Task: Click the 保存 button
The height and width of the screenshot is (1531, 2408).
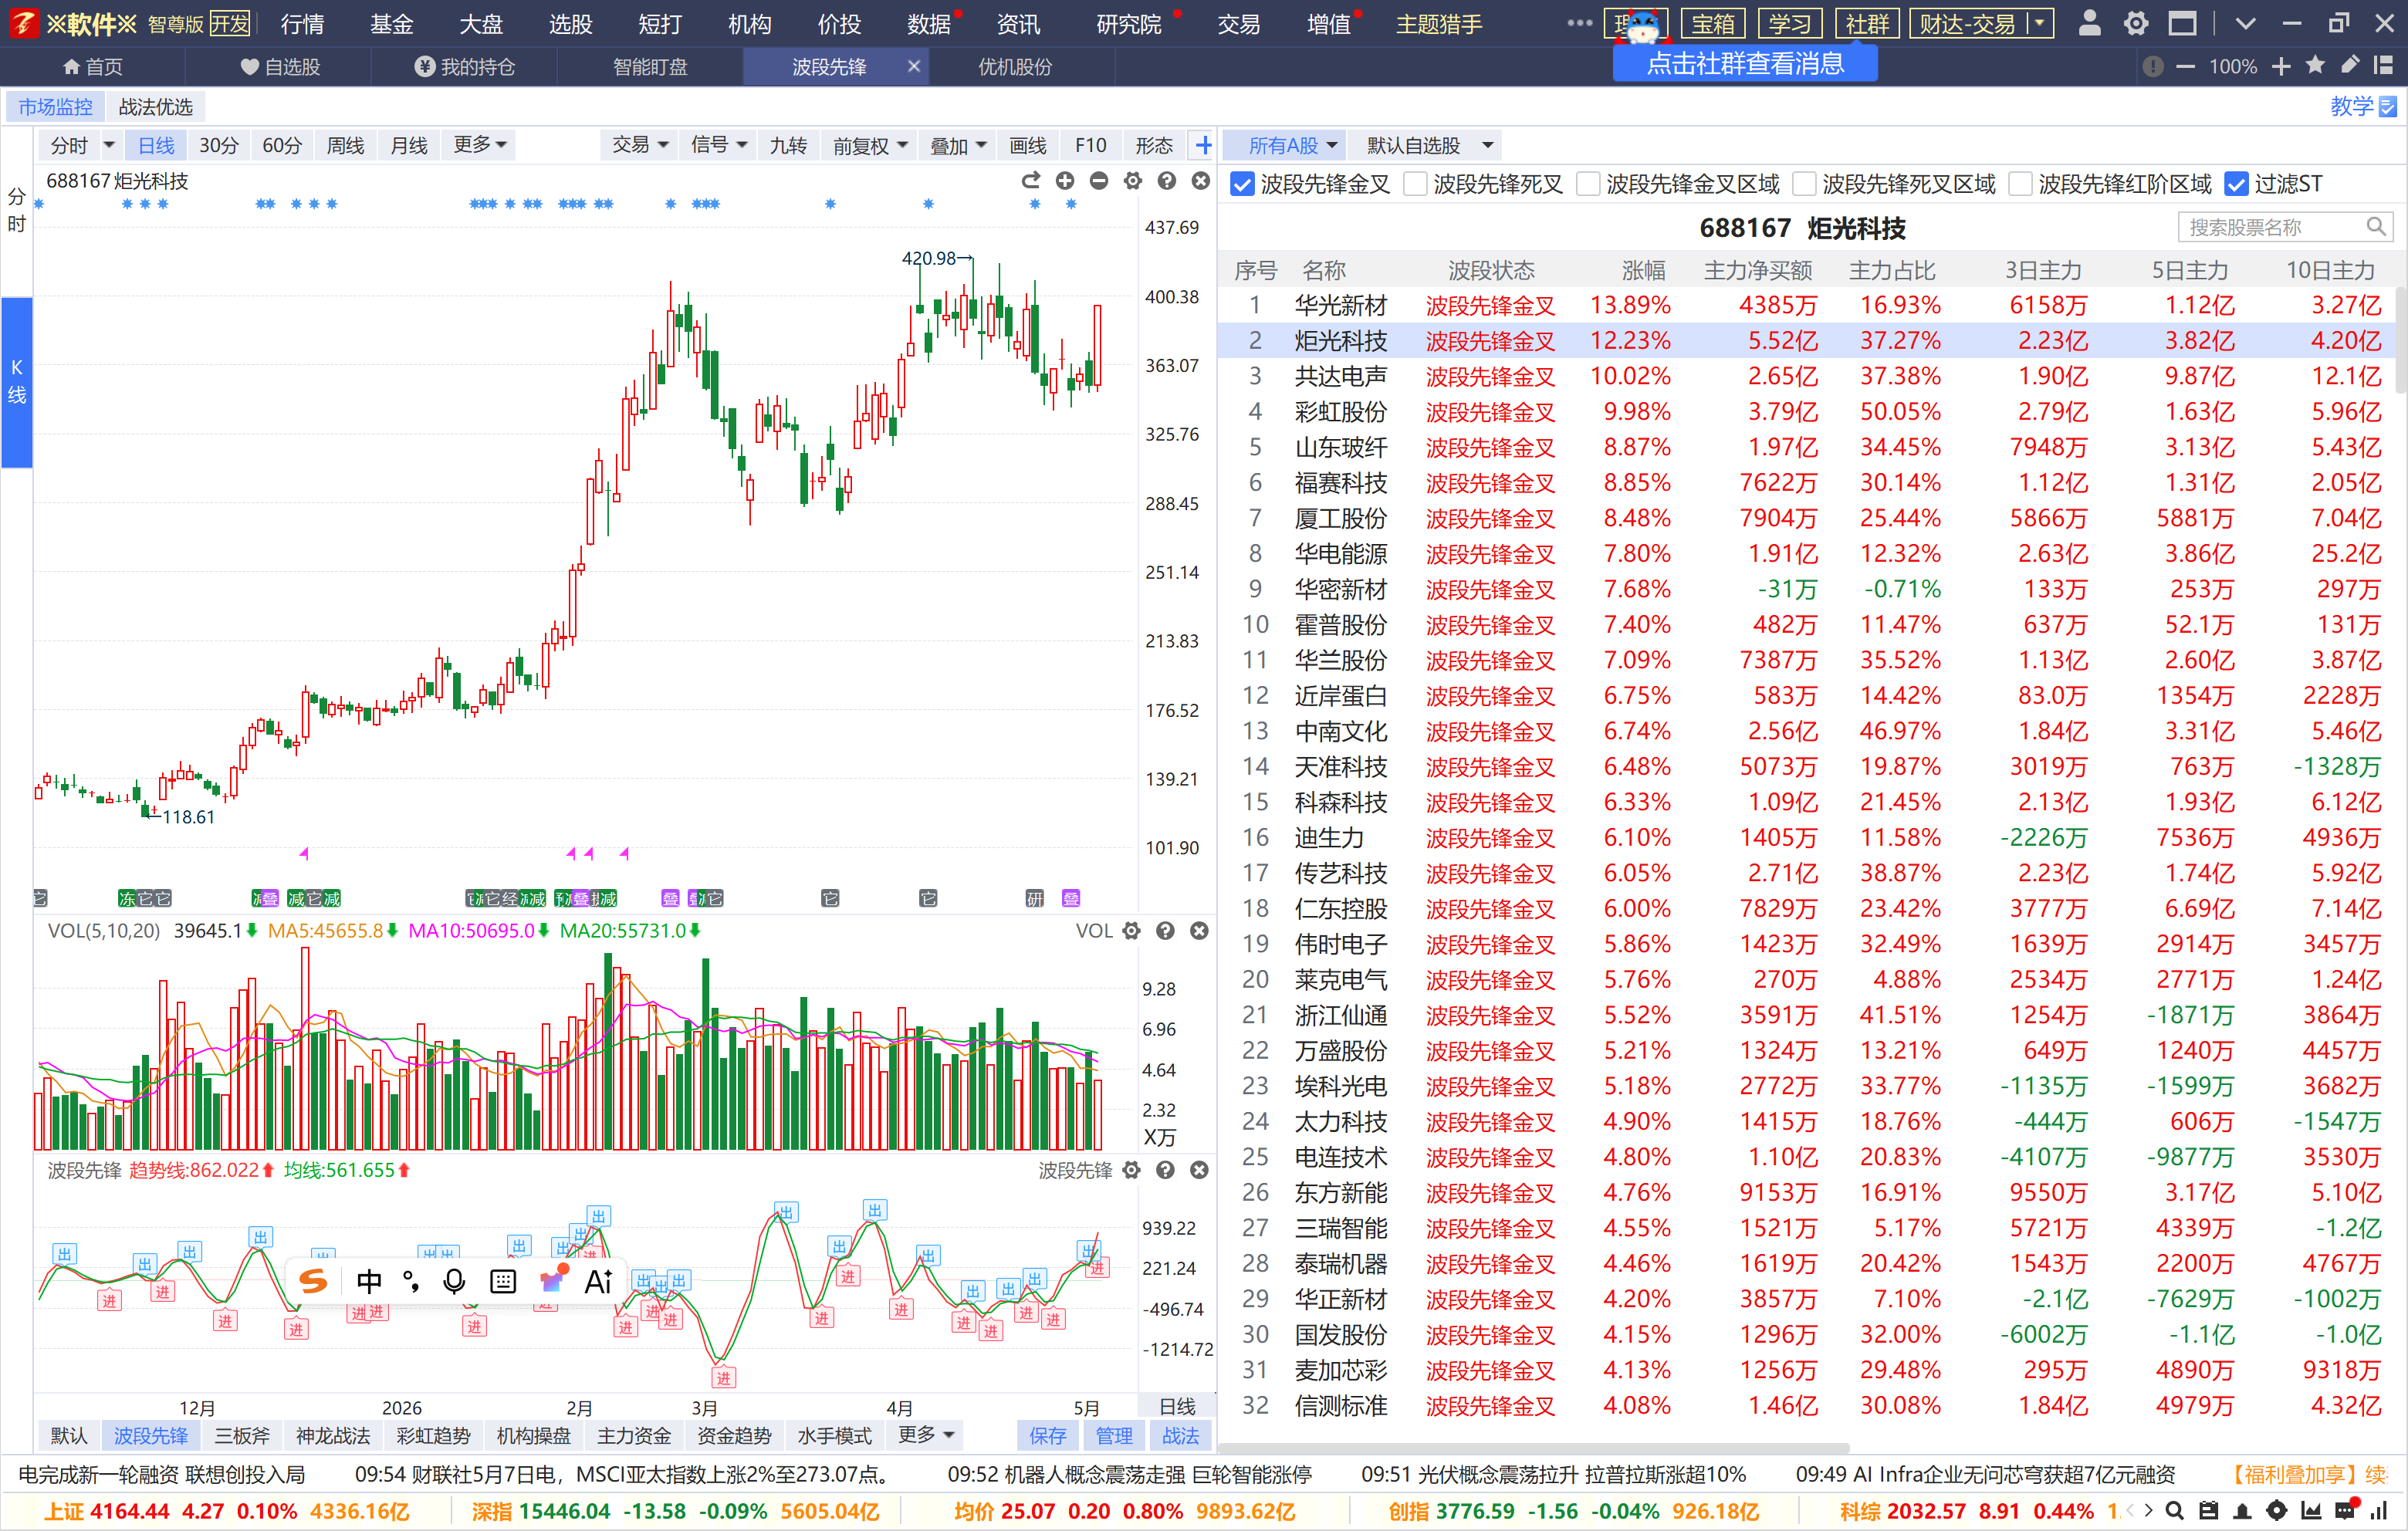Action: coord(1047,1436)
